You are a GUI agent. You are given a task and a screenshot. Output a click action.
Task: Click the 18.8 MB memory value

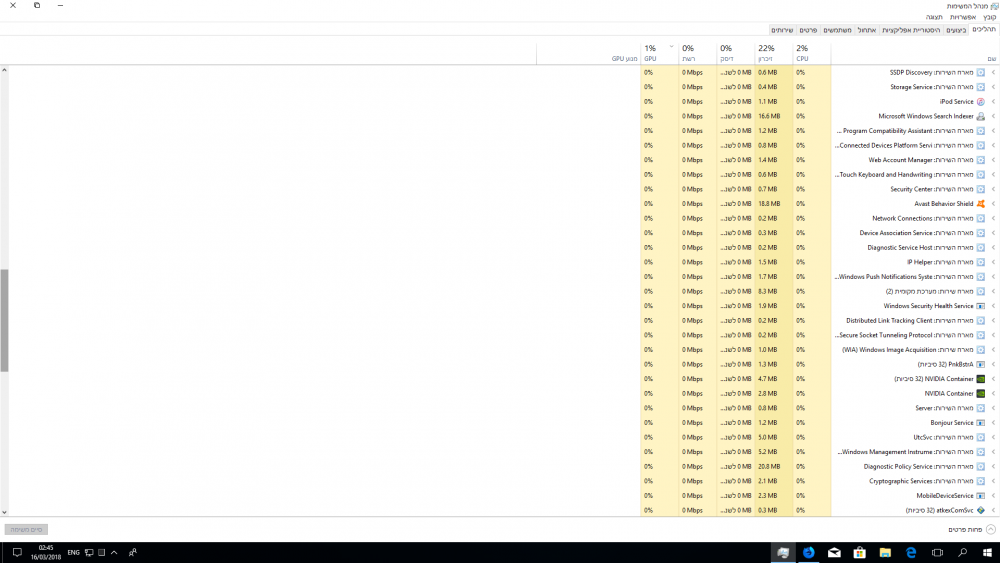click(x=768, y=204)
